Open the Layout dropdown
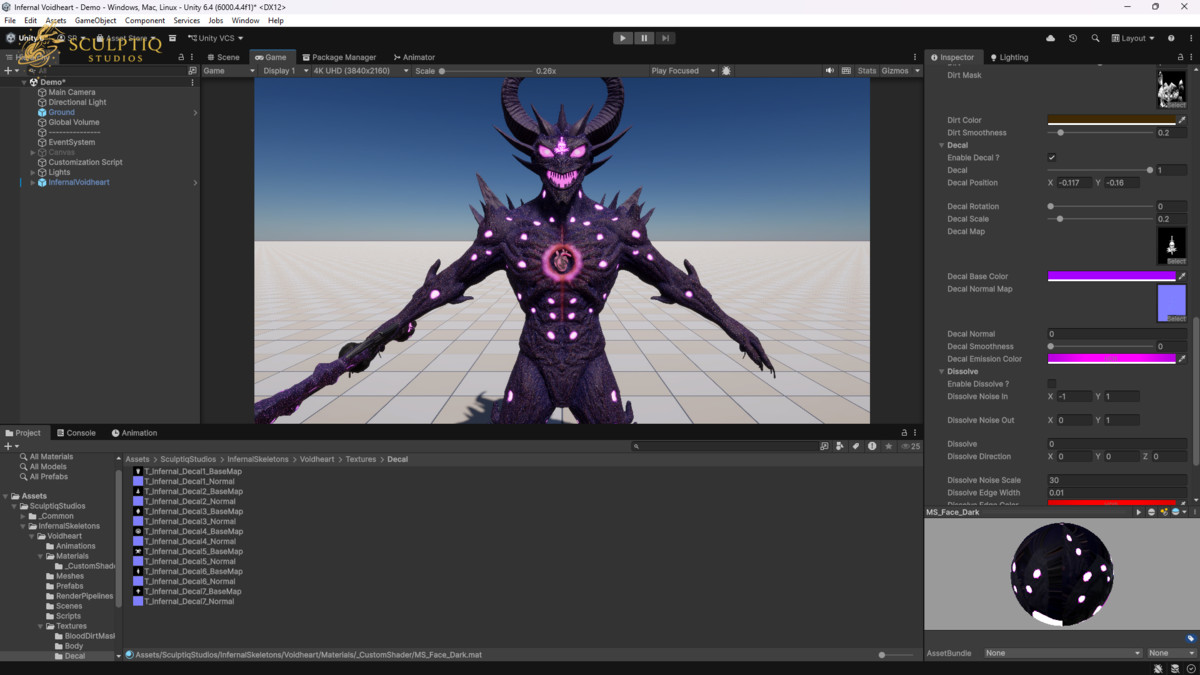 click(x=1133, y=38)
